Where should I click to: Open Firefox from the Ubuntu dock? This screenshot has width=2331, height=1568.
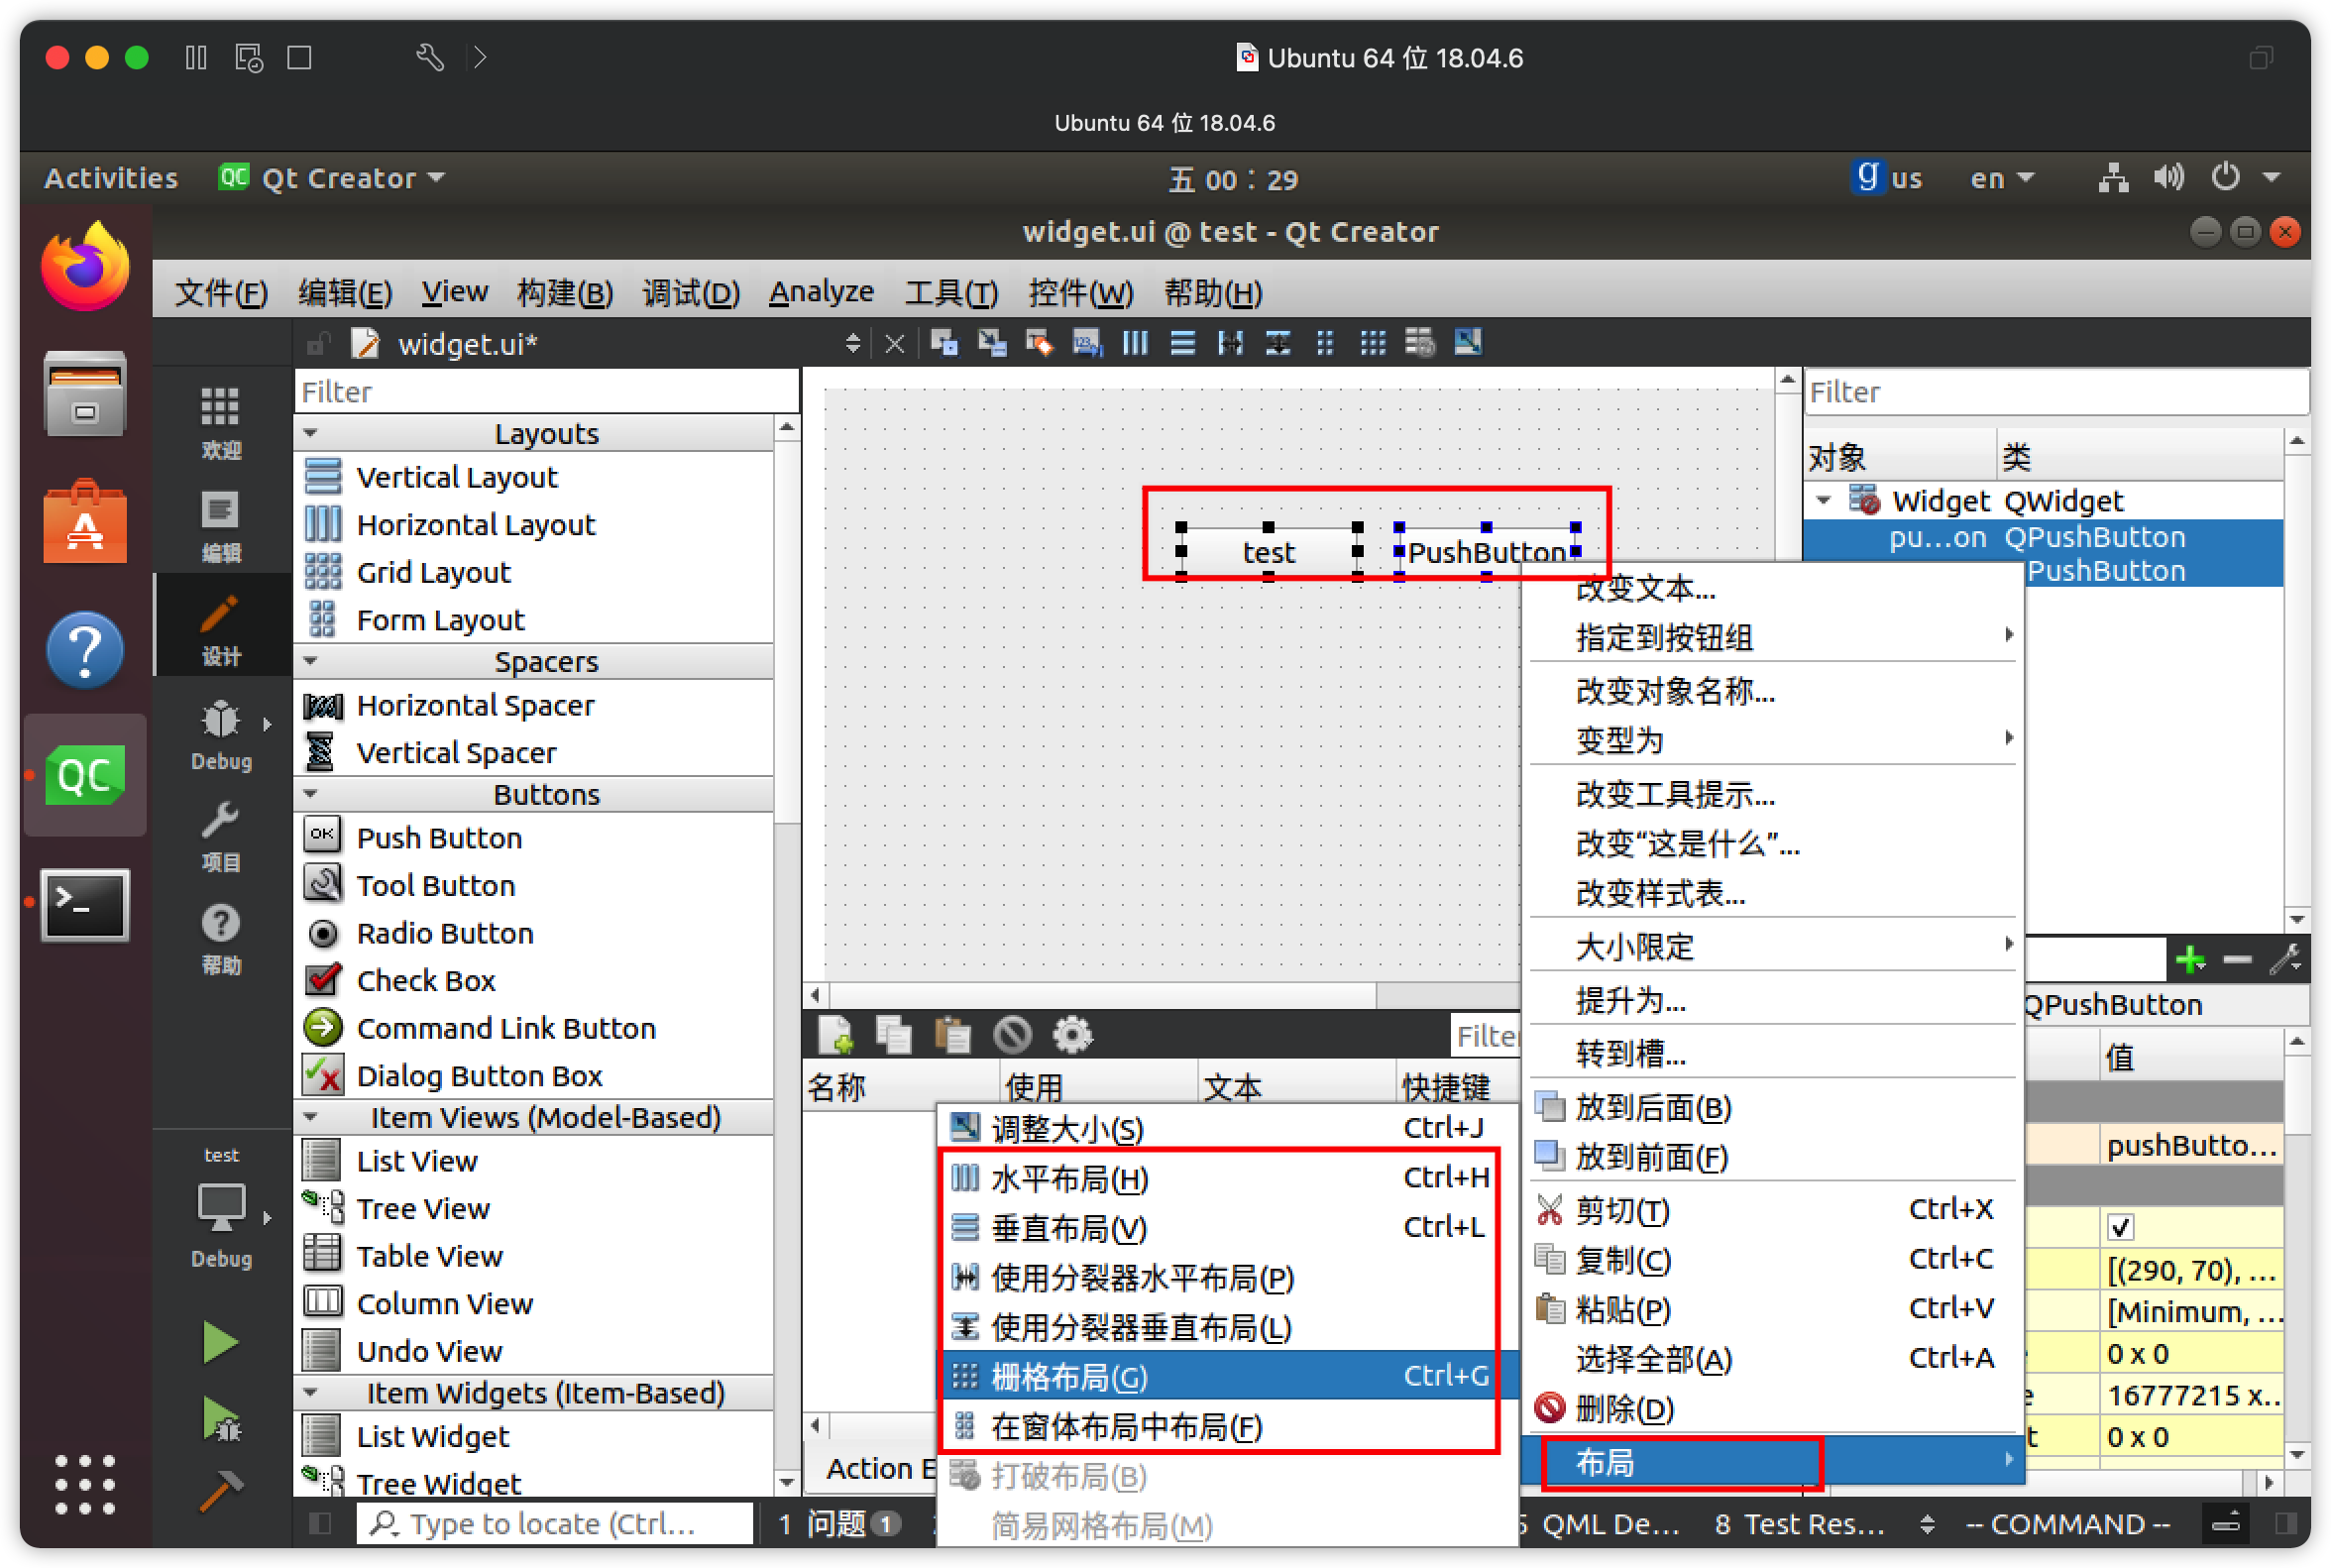(x=85, y=268)
